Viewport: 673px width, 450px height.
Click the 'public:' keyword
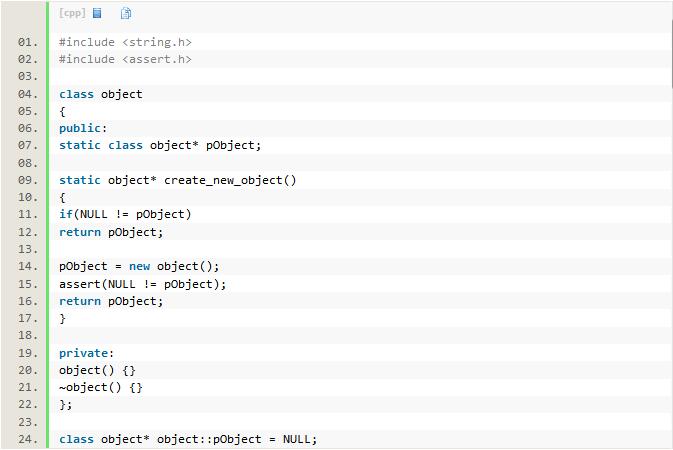tap(82, 128)
